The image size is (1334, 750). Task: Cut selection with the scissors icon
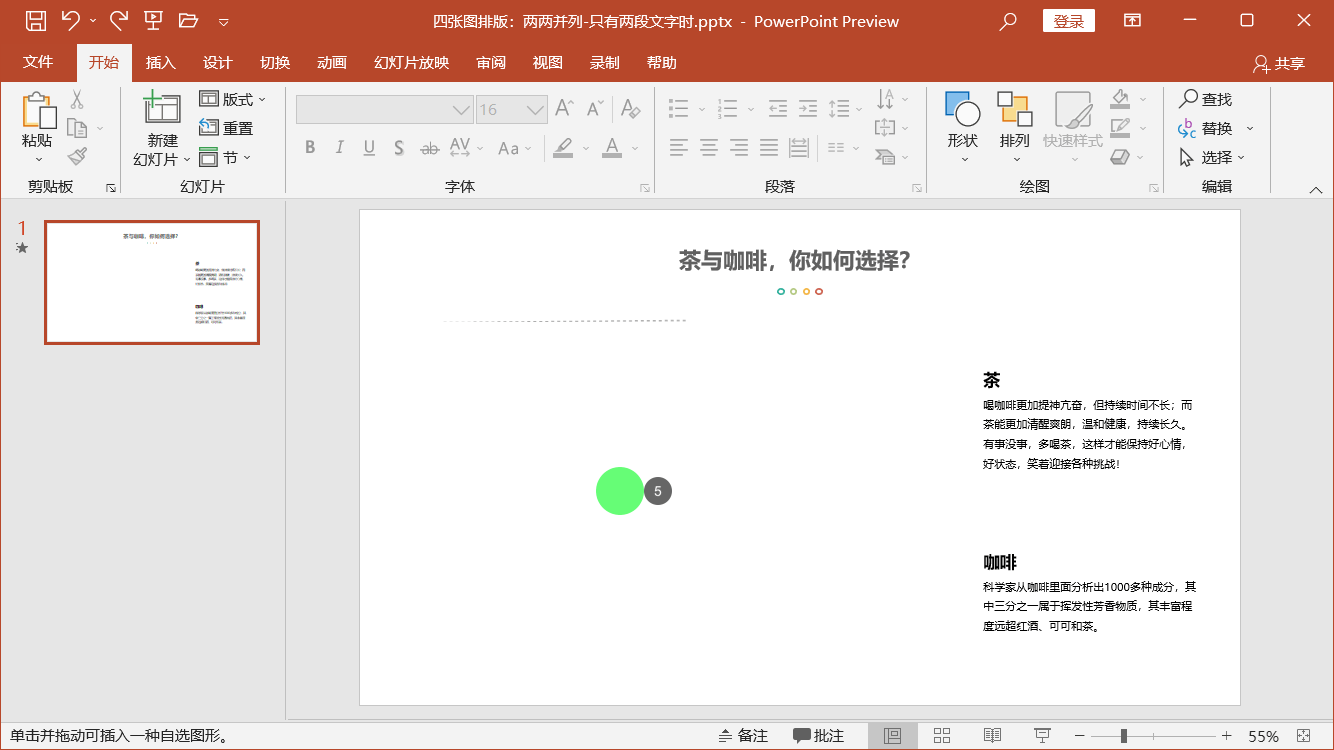click(77, 99)
